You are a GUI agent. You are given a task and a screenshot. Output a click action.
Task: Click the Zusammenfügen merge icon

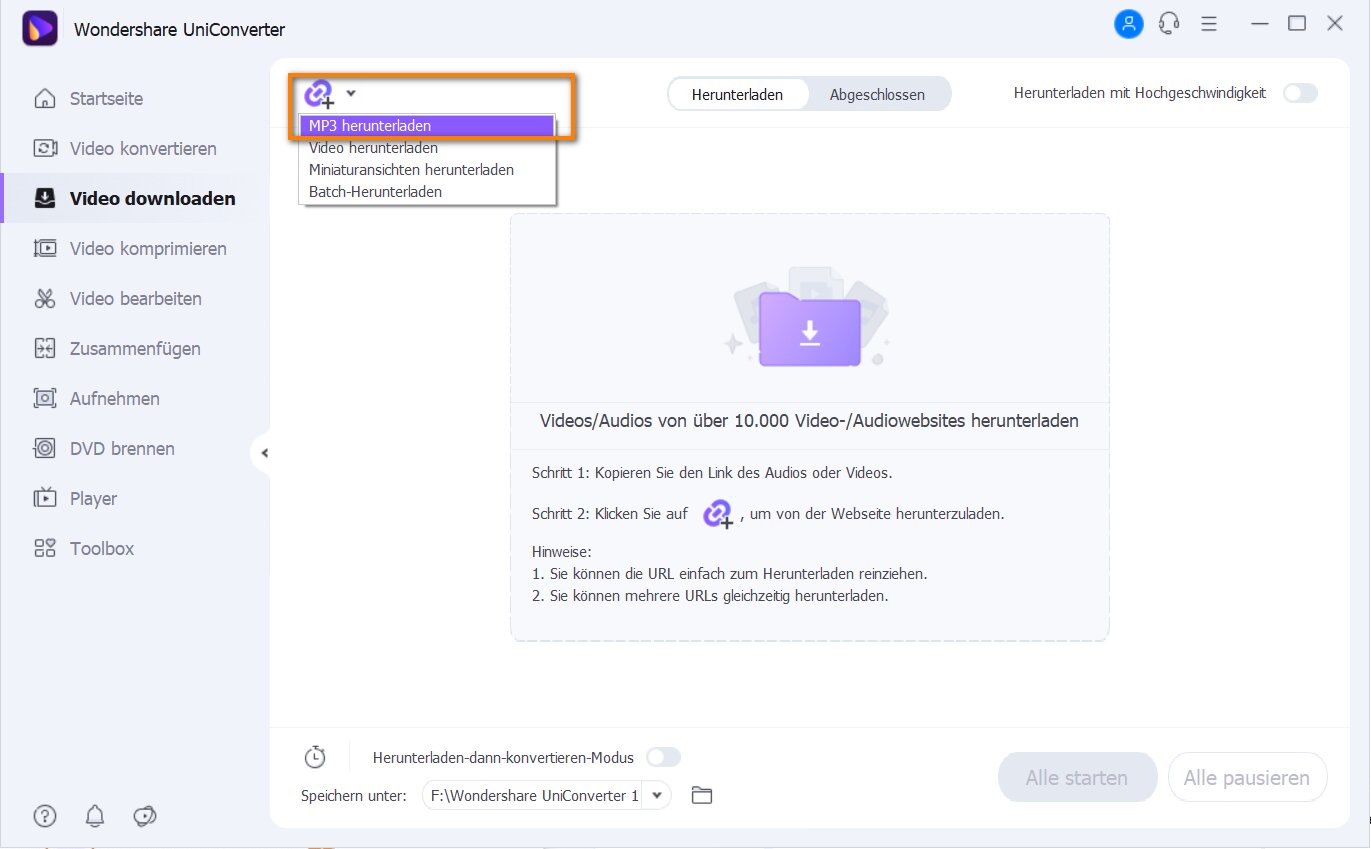[45, 349]
